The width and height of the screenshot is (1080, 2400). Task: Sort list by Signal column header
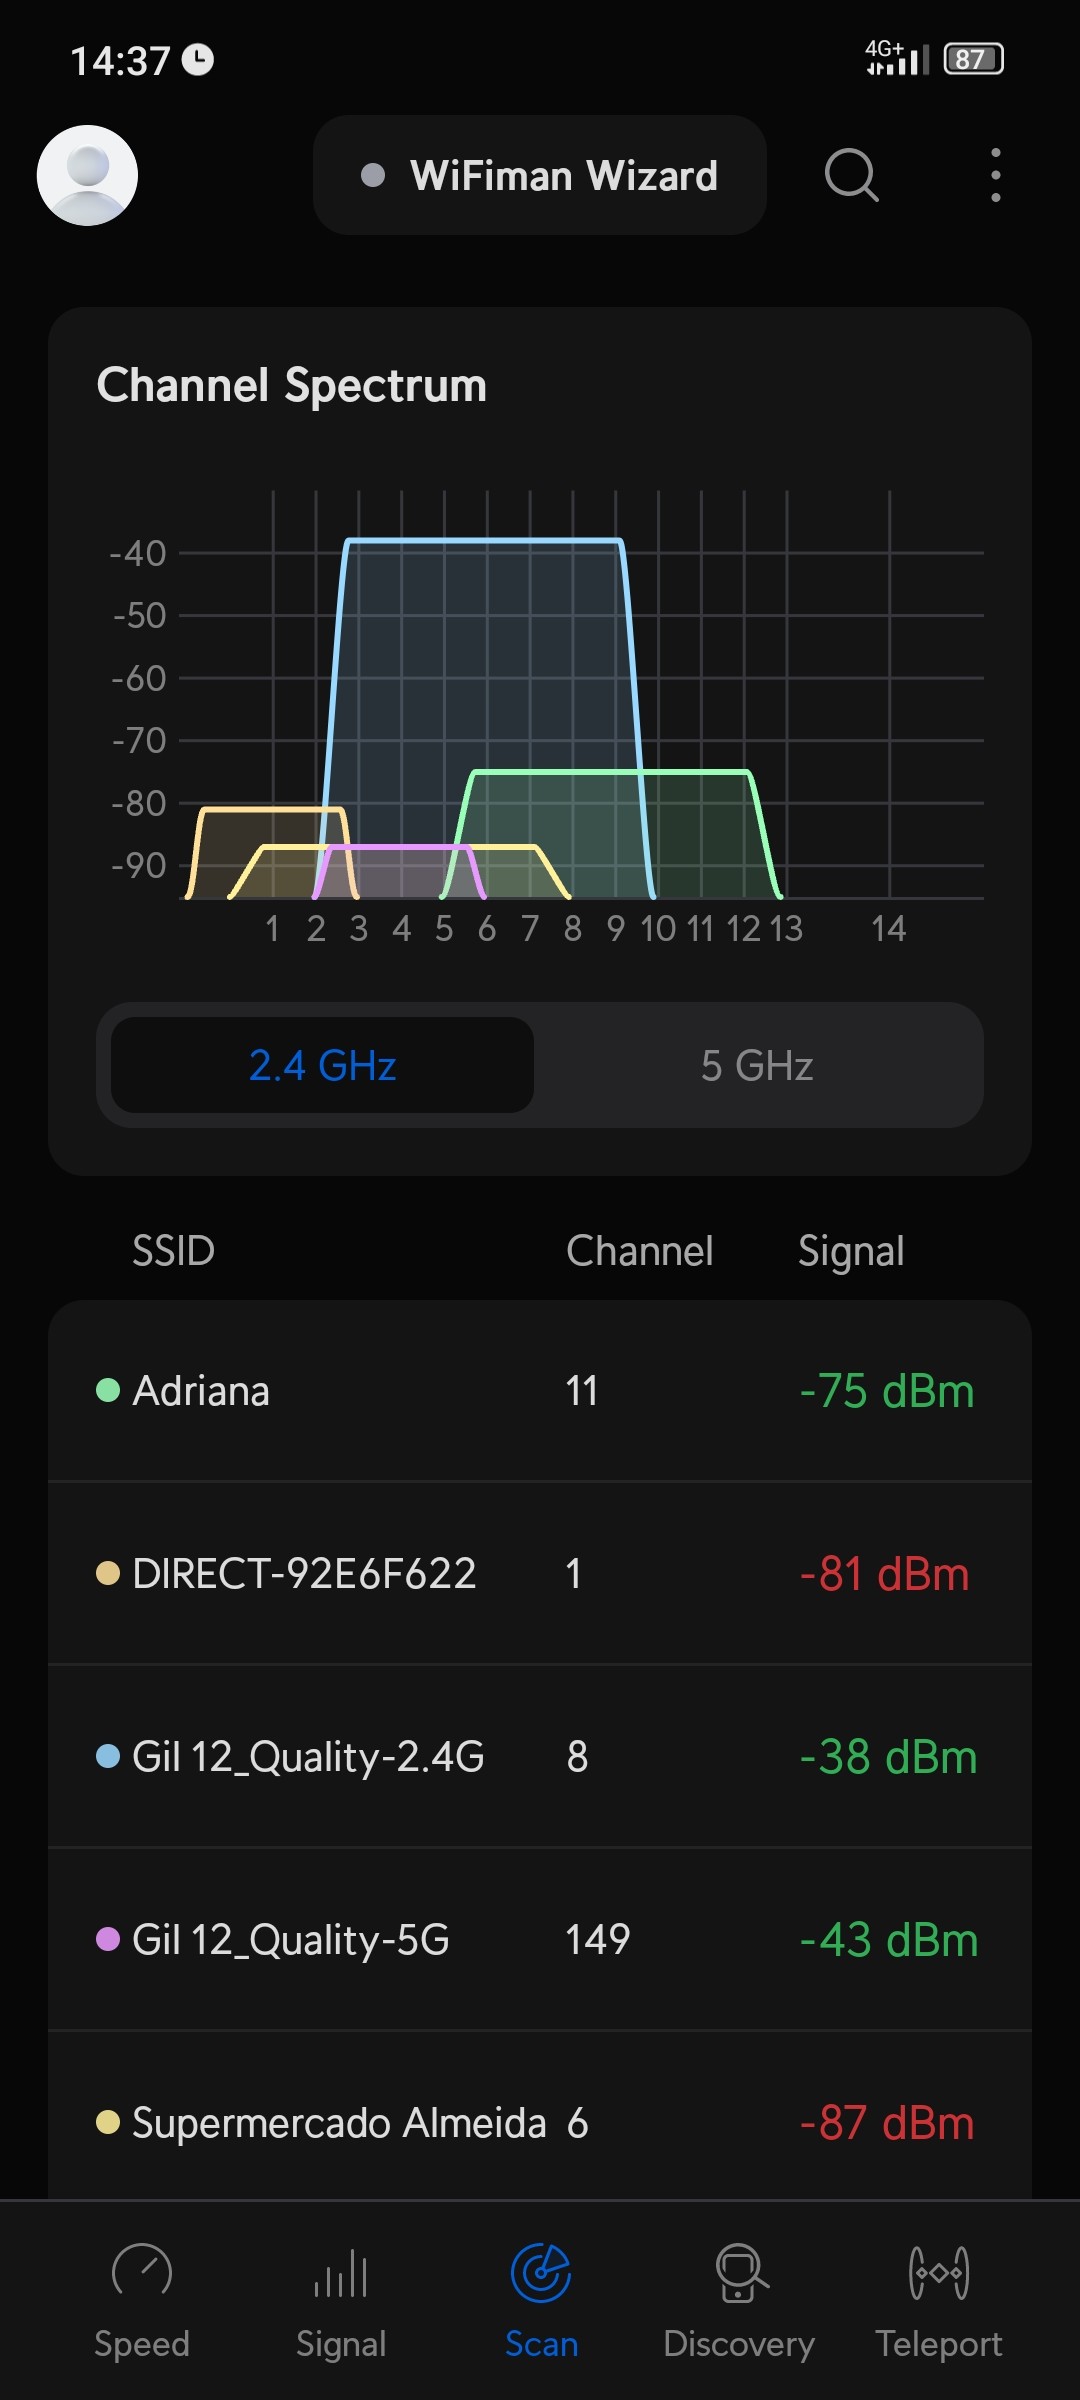pos(851,1251)
